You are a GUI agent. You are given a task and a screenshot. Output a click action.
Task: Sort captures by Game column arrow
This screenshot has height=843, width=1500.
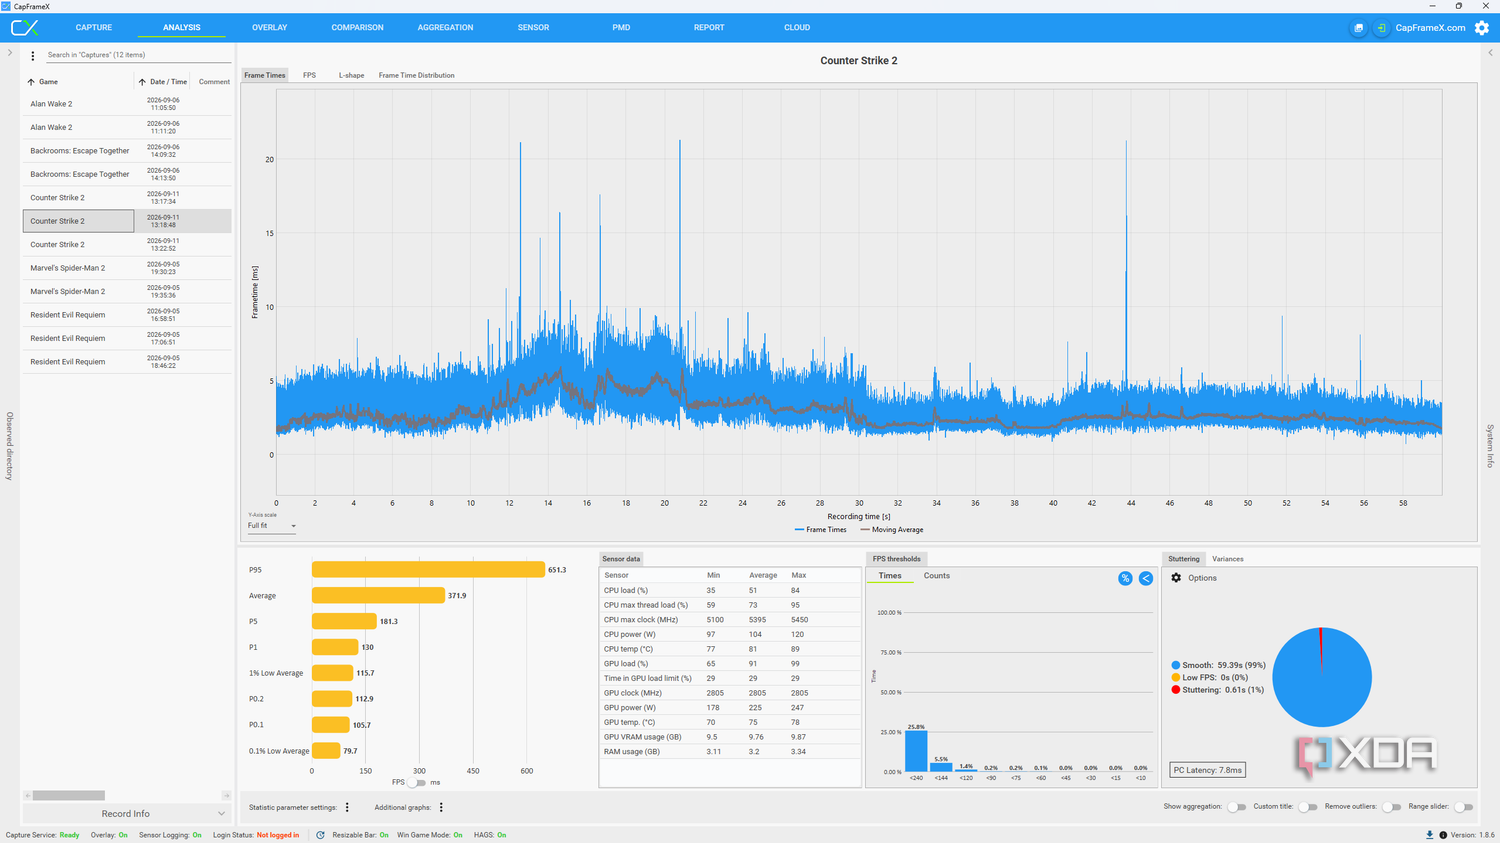pyautogui.click(x=31, y=82)
